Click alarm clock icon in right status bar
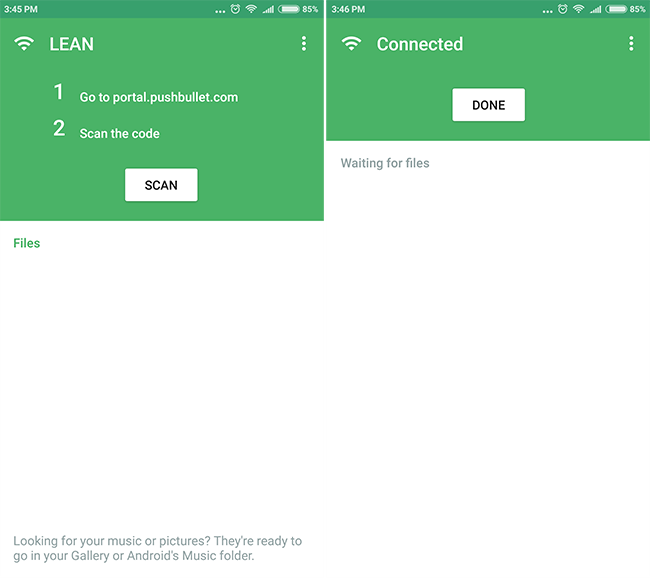Screen dimensions: 650x578 563,9
